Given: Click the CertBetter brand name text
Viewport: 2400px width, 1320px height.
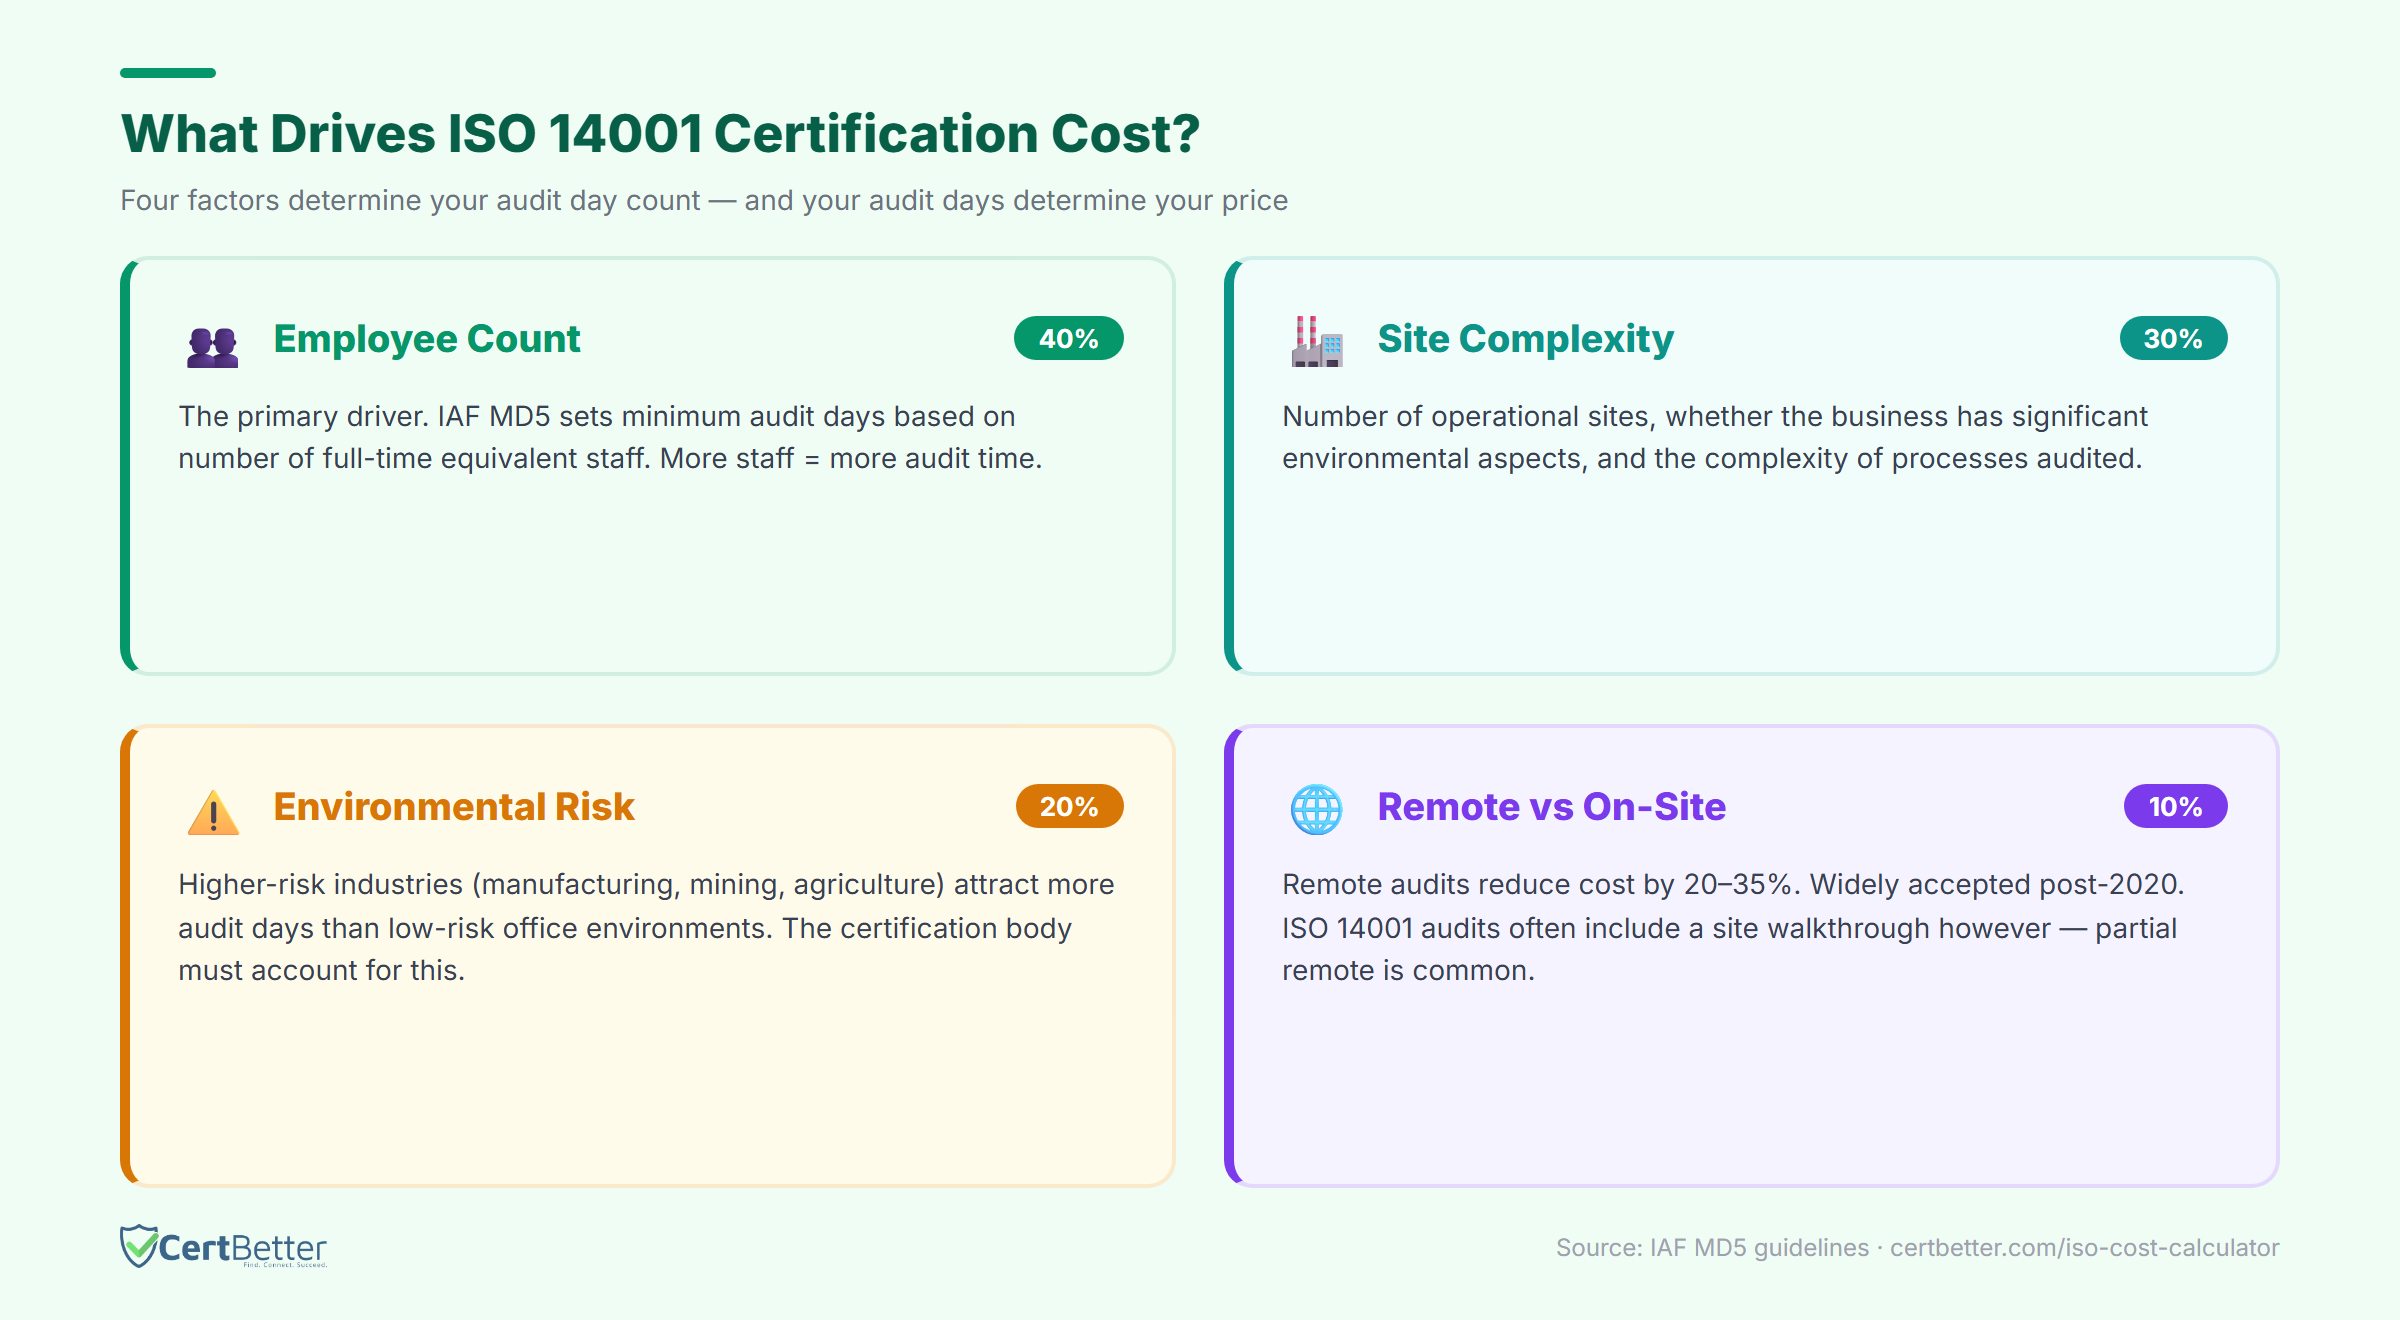Looking at the screenshot, I should [242, 1247].
